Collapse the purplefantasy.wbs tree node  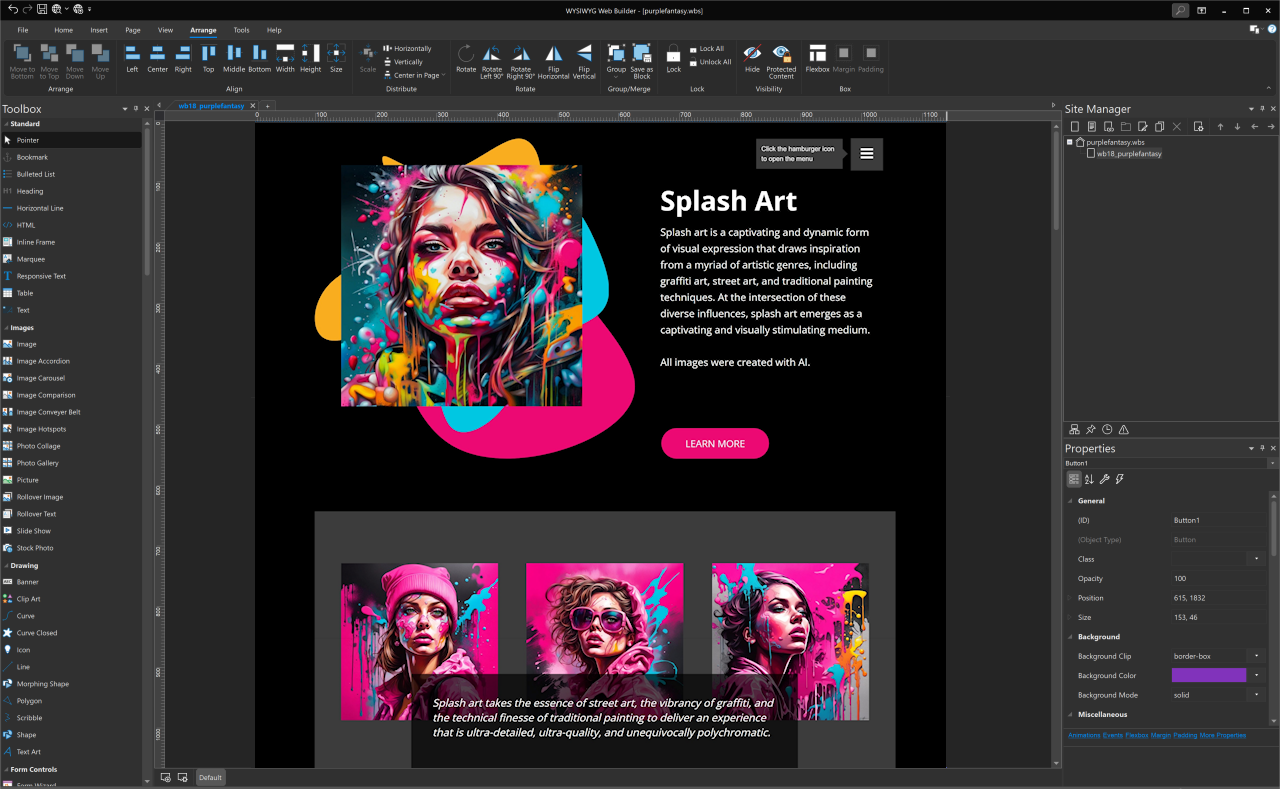click(x=1070, y=142)
